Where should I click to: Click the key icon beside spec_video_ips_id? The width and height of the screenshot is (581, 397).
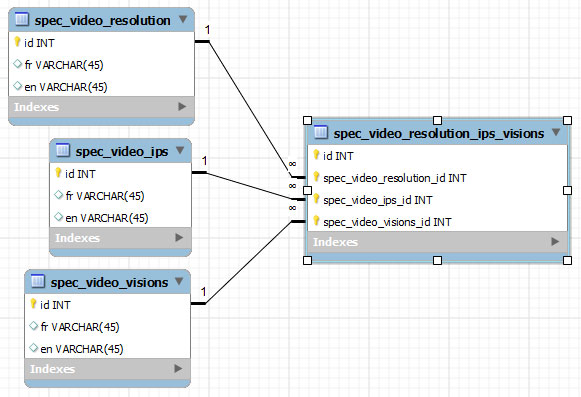(316, 199)
